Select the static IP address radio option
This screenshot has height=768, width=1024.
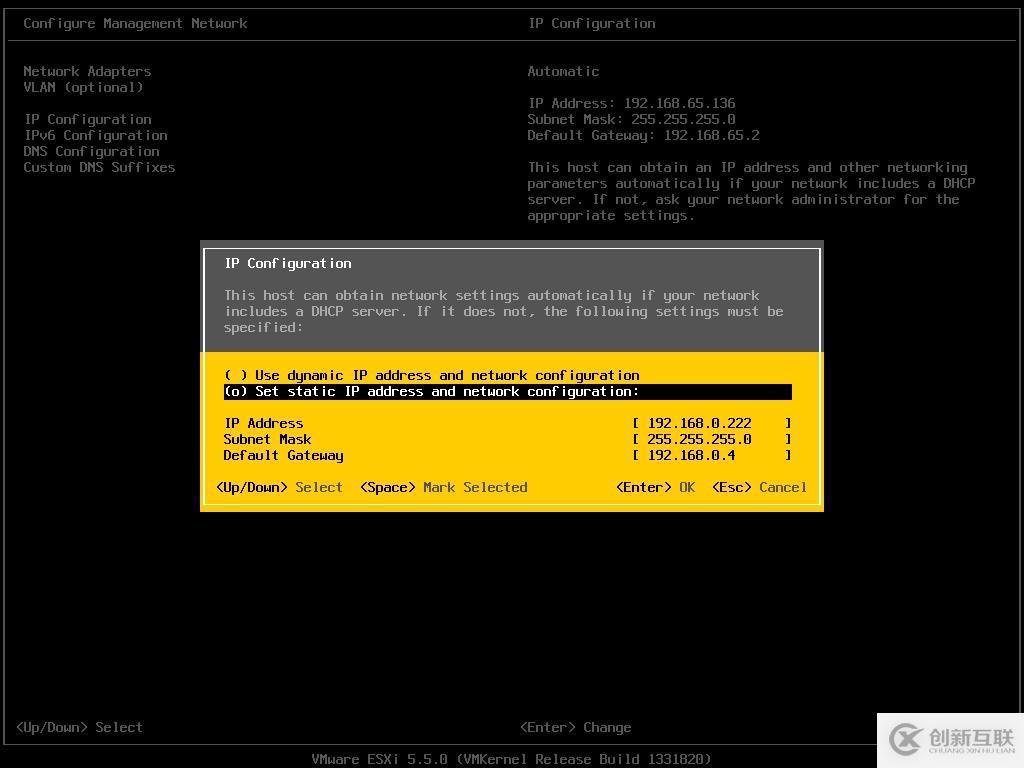(x=507, y=391)
